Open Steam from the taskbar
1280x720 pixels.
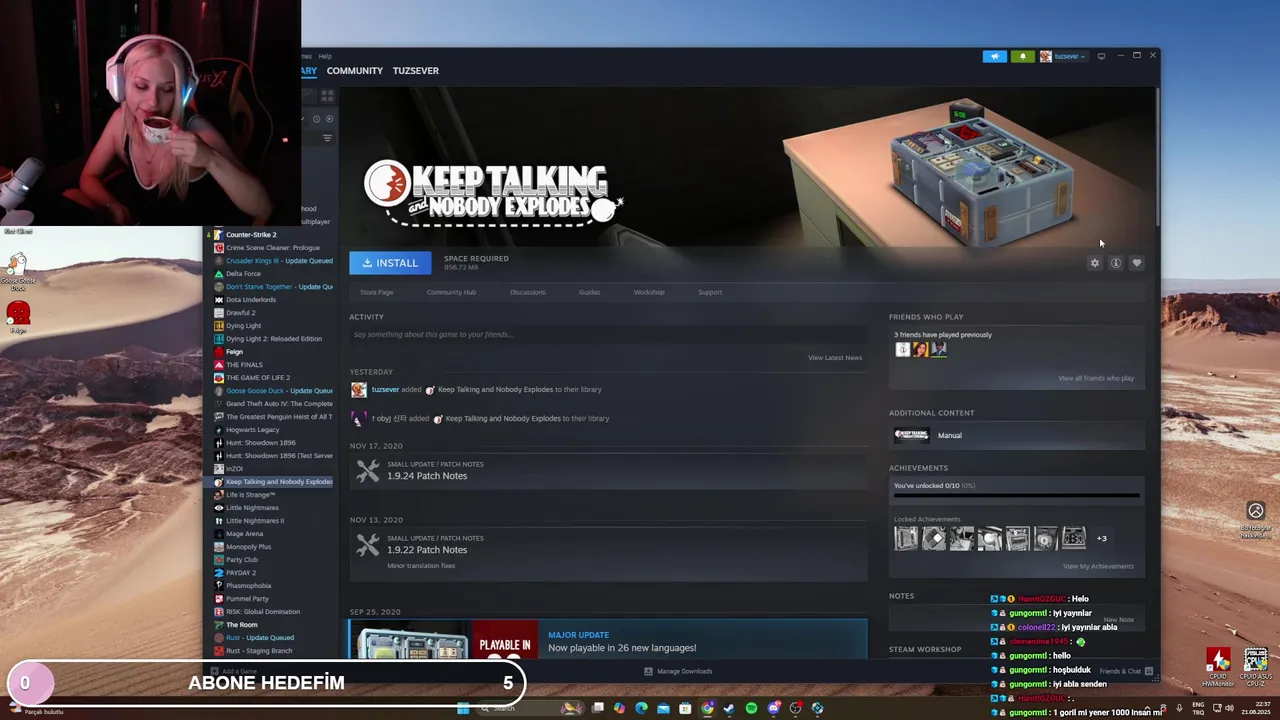click(x=729, y=708)
